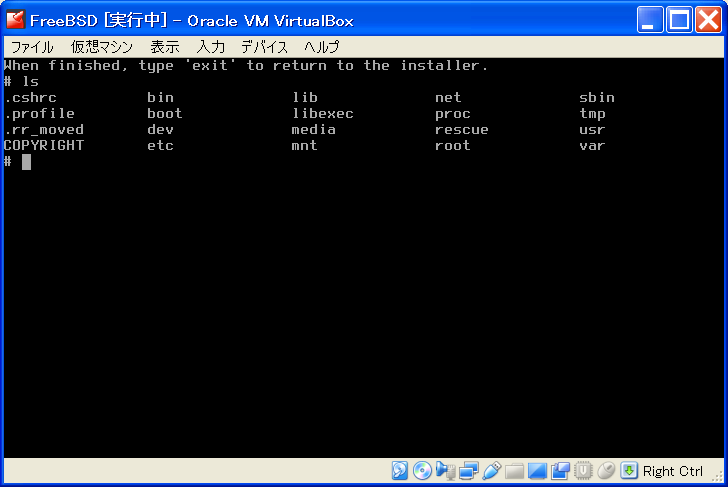Click the .cshrc entry in listing
The image size is (728, 487).
pyautogui.click(x=30, y=97)
